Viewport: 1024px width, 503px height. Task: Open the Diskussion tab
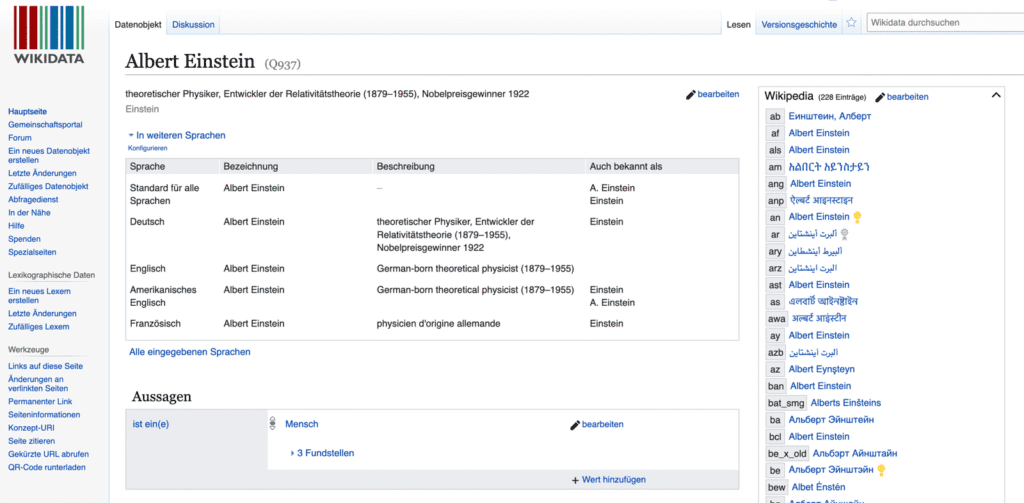(193, 25)
